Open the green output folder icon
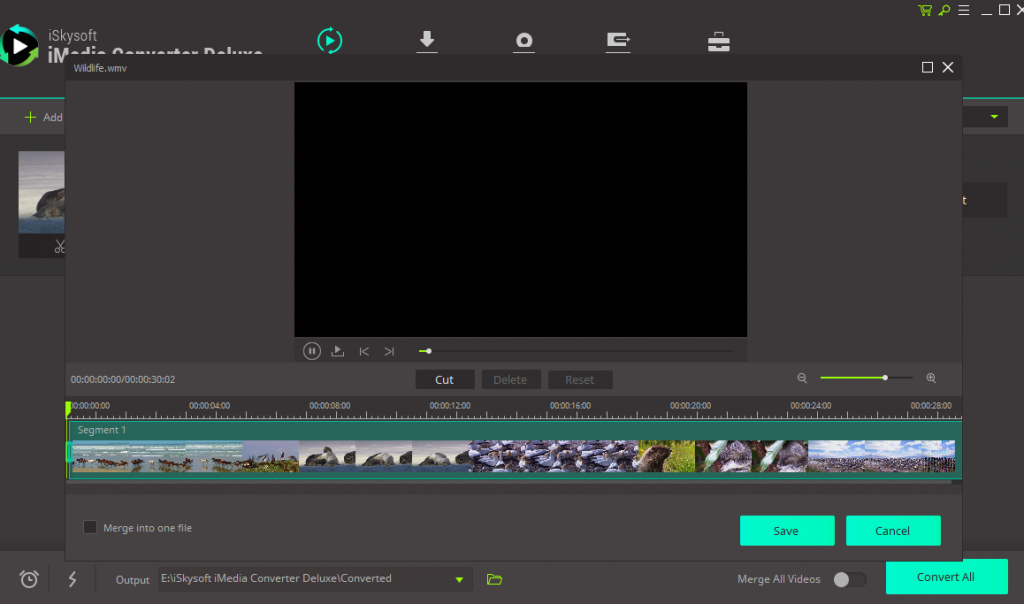This screenshot has width=1024, height=604. [x=494, y=578]
